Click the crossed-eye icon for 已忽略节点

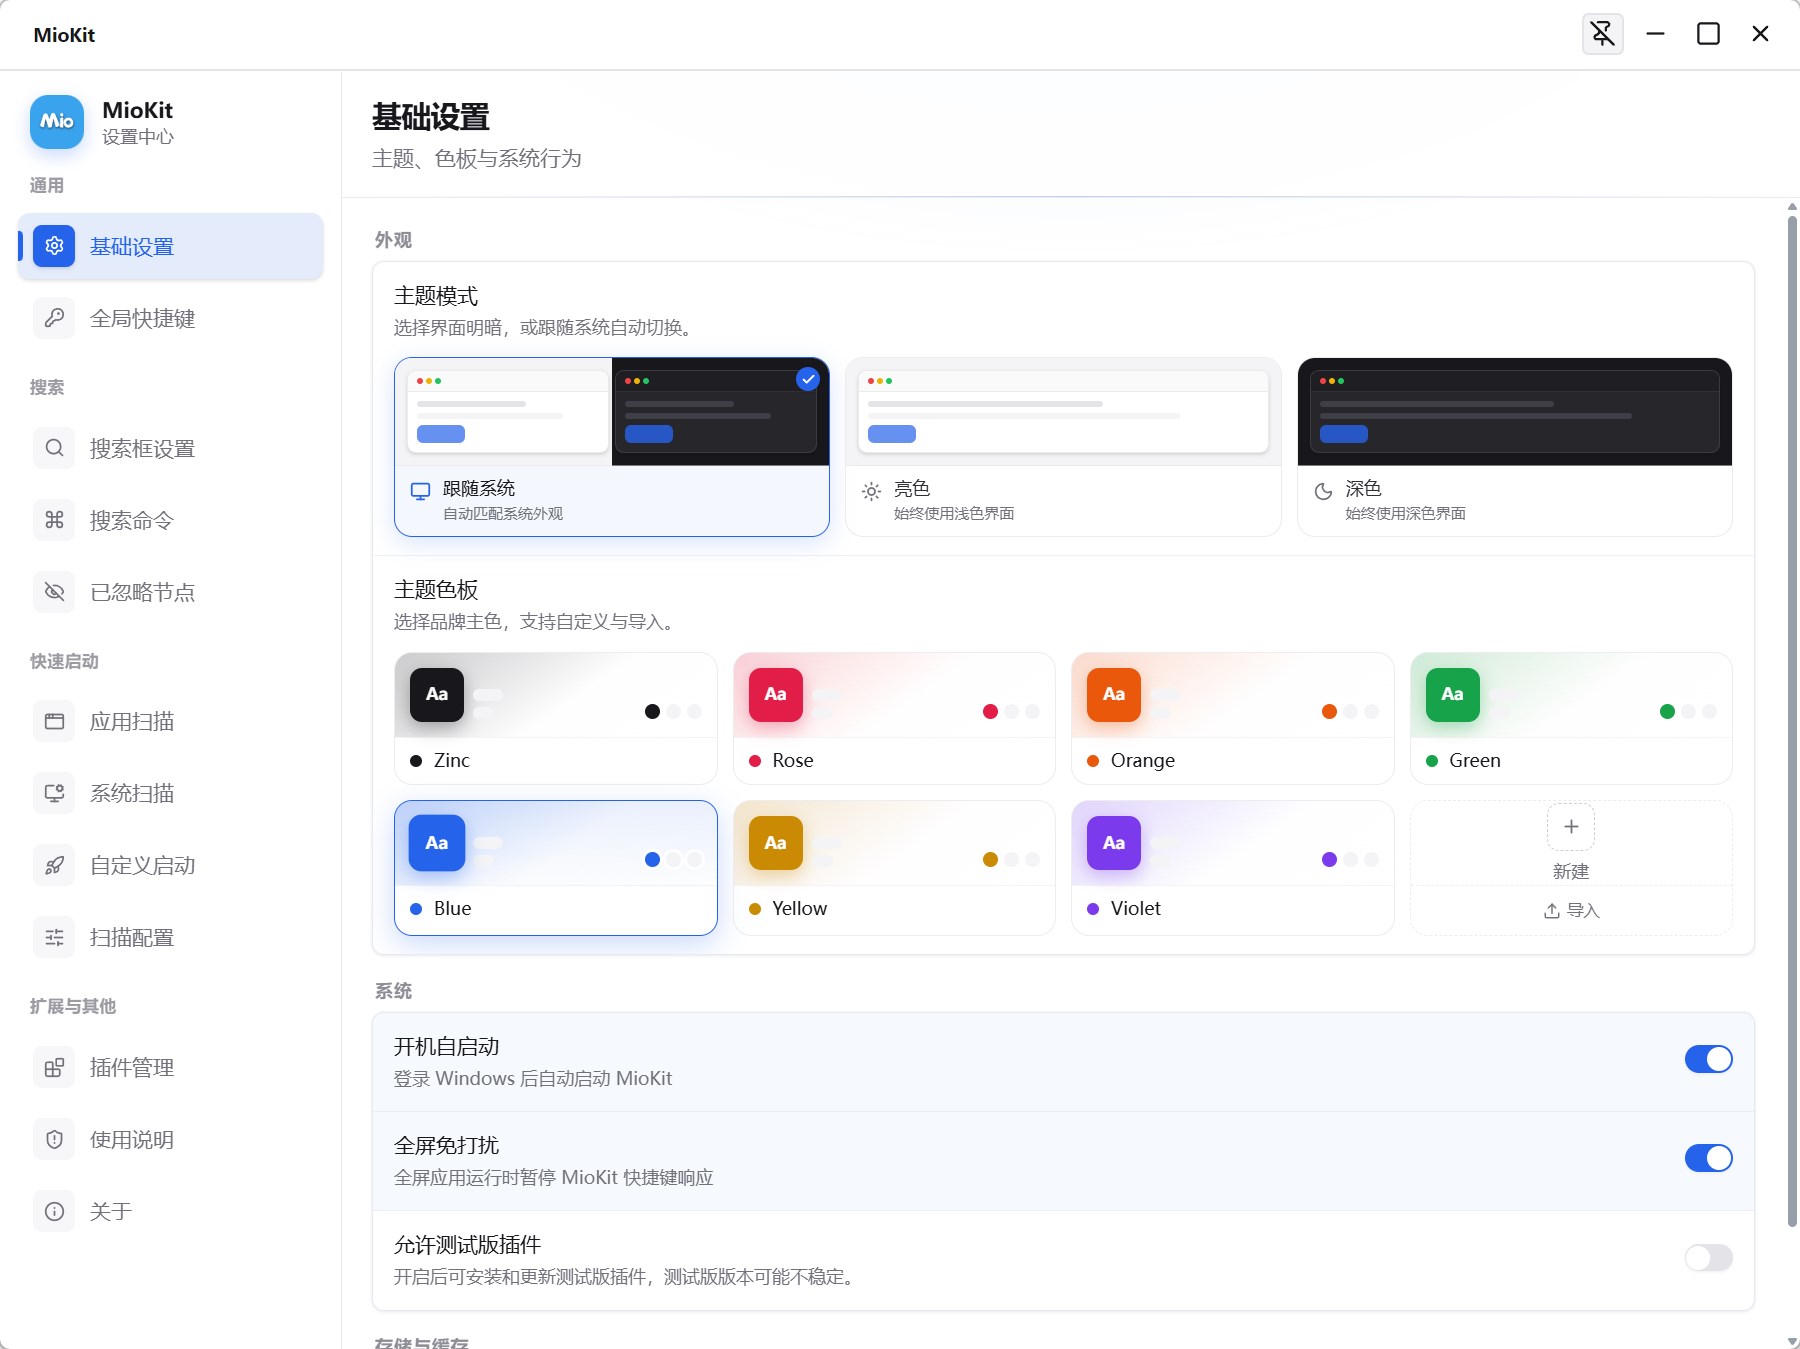pos(54,592)
